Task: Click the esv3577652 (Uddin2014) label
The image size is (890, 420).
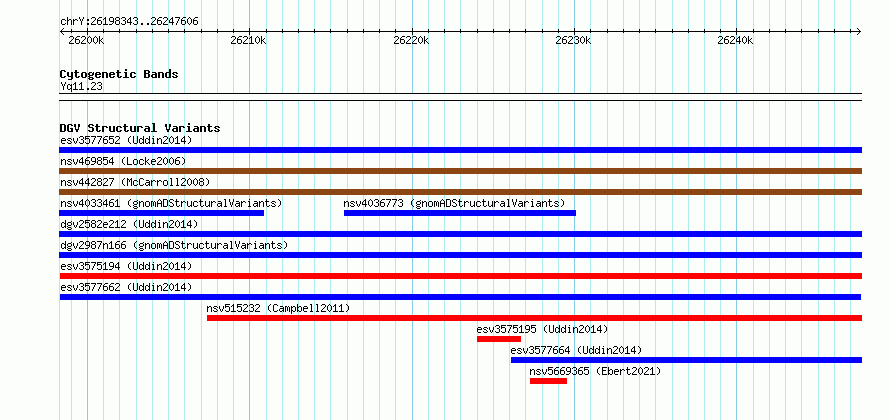Action: (126, 140)
